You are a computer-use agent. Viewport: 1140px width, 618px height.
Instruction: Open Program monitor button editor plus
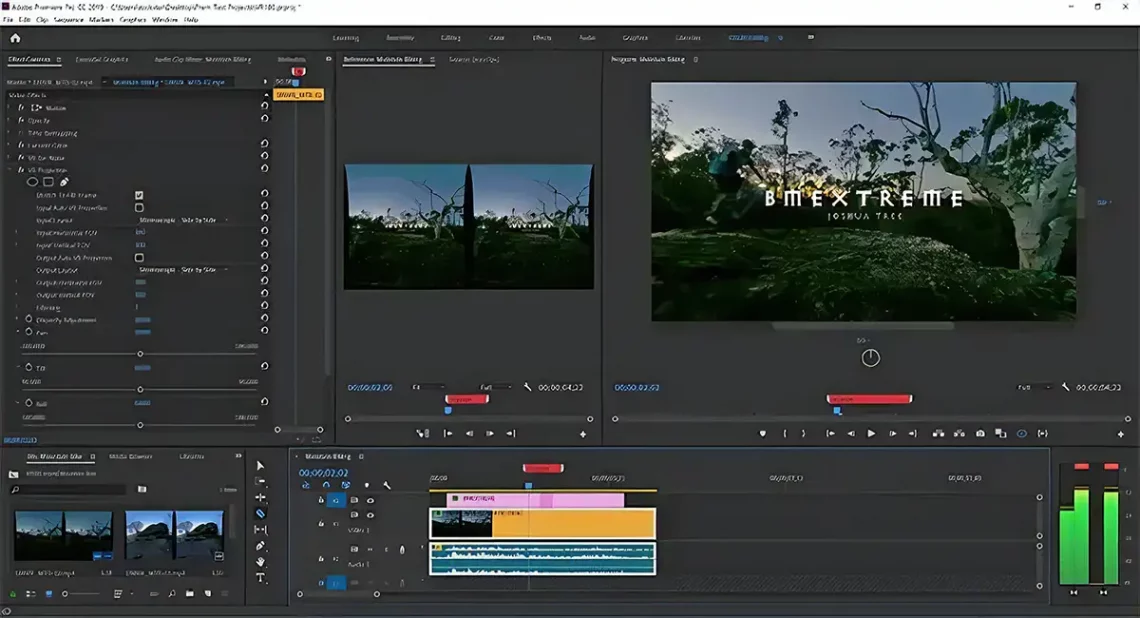click(1120, 434)
